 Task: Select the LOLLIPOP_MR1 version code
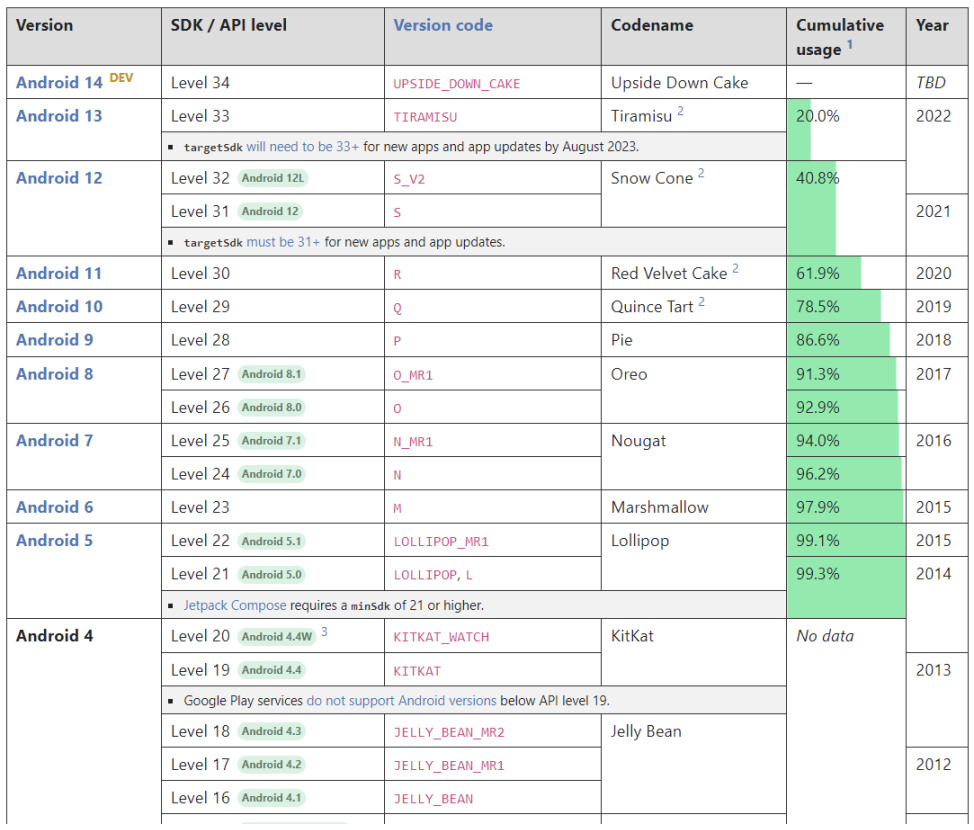441,542
